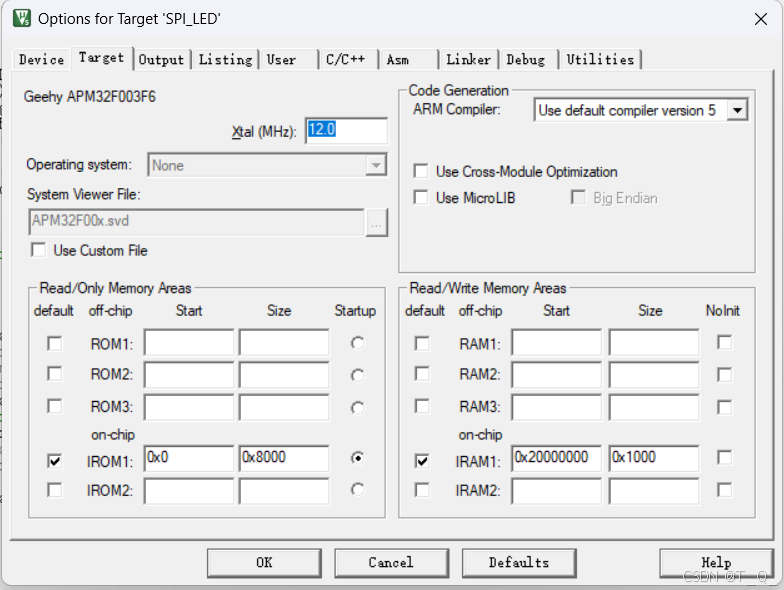This screenshot has width=784, height=590.
Task: Select the Target tab
Action: (x=102, y=58)
